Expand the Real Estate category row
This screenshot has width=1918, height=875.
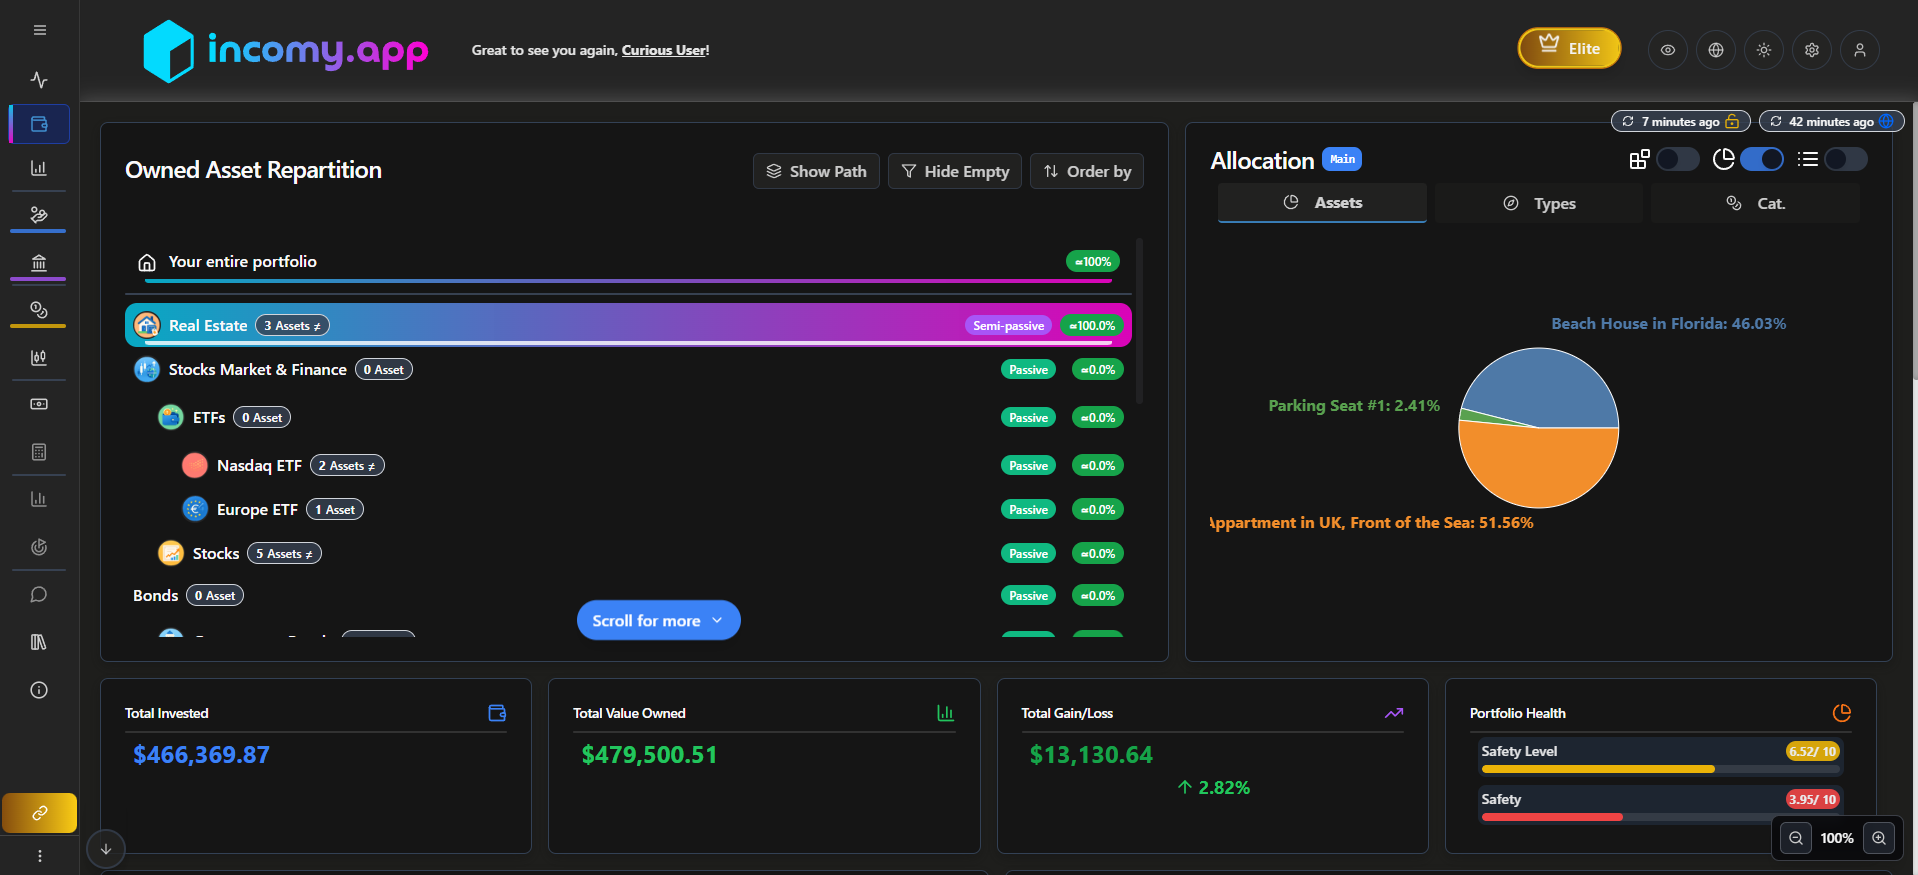coord(628,325)
